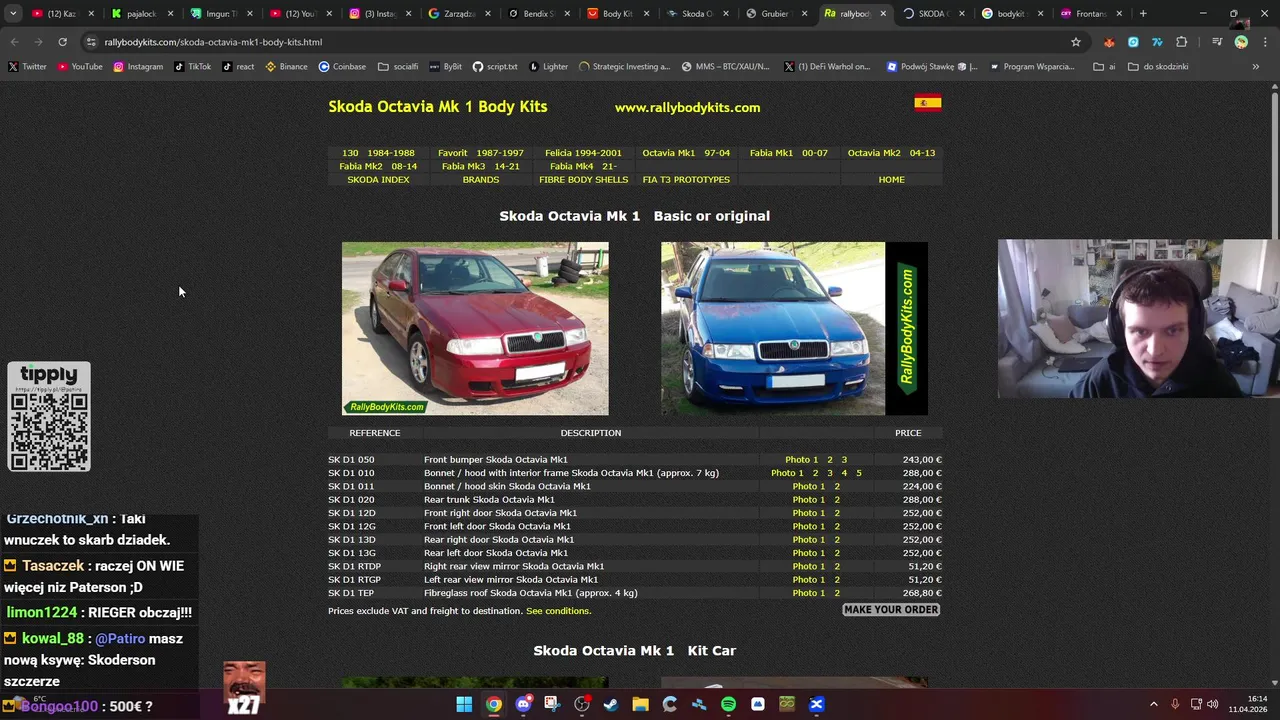
Task: Open the Lighter bookmark
Action: pos(548,67)
